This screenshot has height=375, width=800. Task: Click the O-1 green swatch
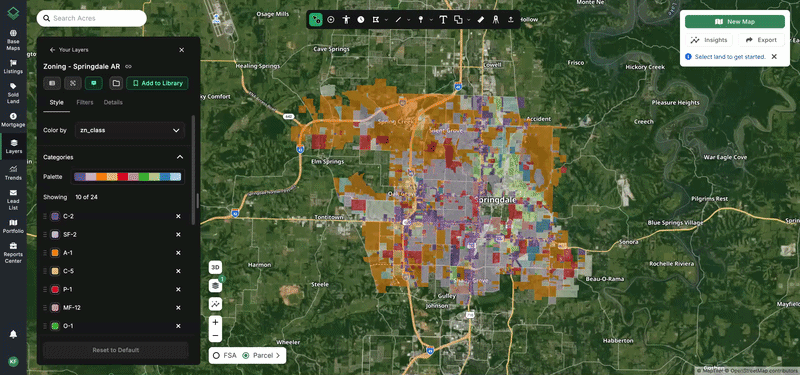[55, 326]
